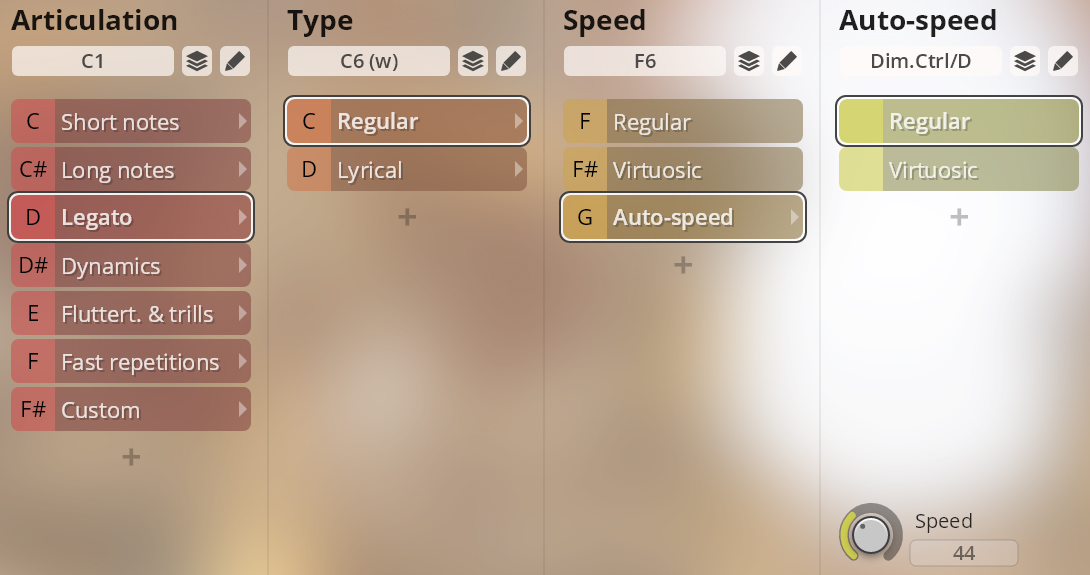
Task: Click the pencil edit icon for Type
Action: pos(510,61)
